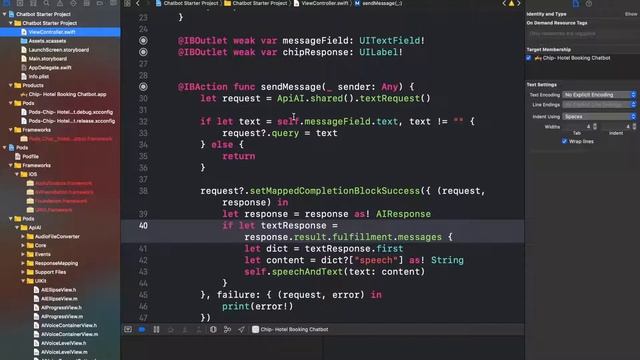Jump to previous issue arrow

click(x=504, y=3)
